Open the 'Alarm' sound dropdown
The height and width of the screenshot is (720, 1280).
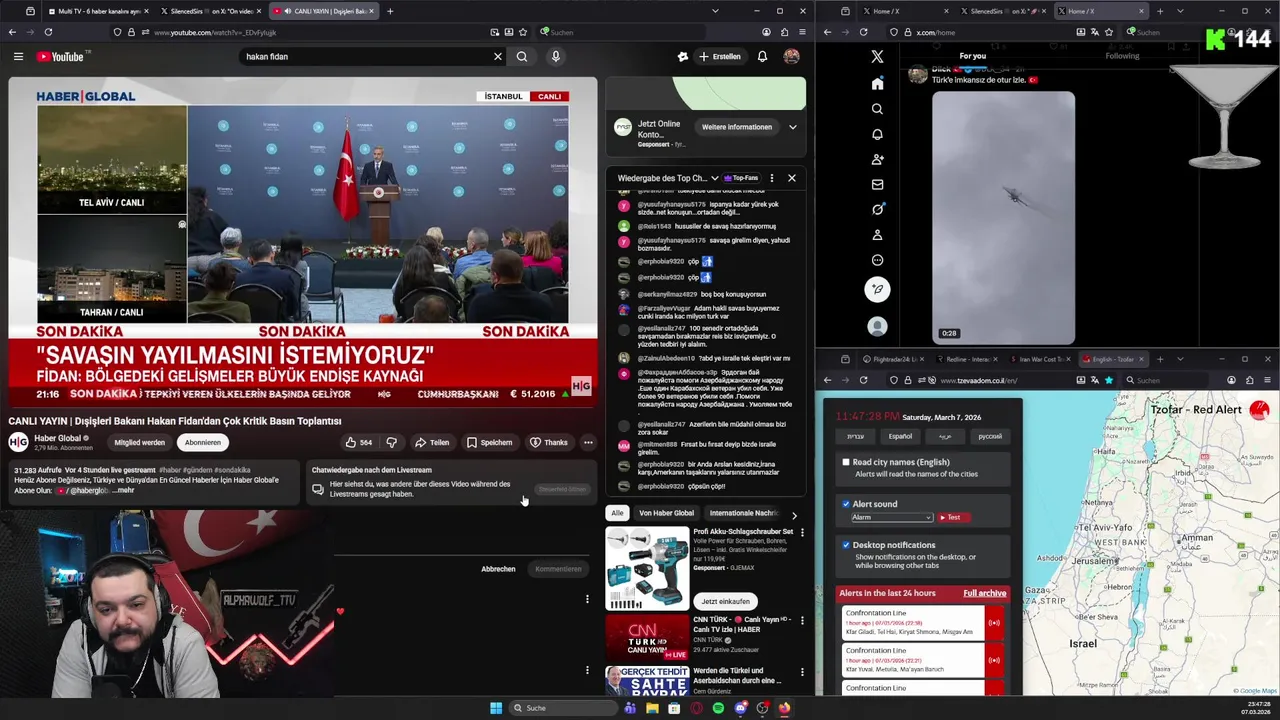[x=892, y=517]
